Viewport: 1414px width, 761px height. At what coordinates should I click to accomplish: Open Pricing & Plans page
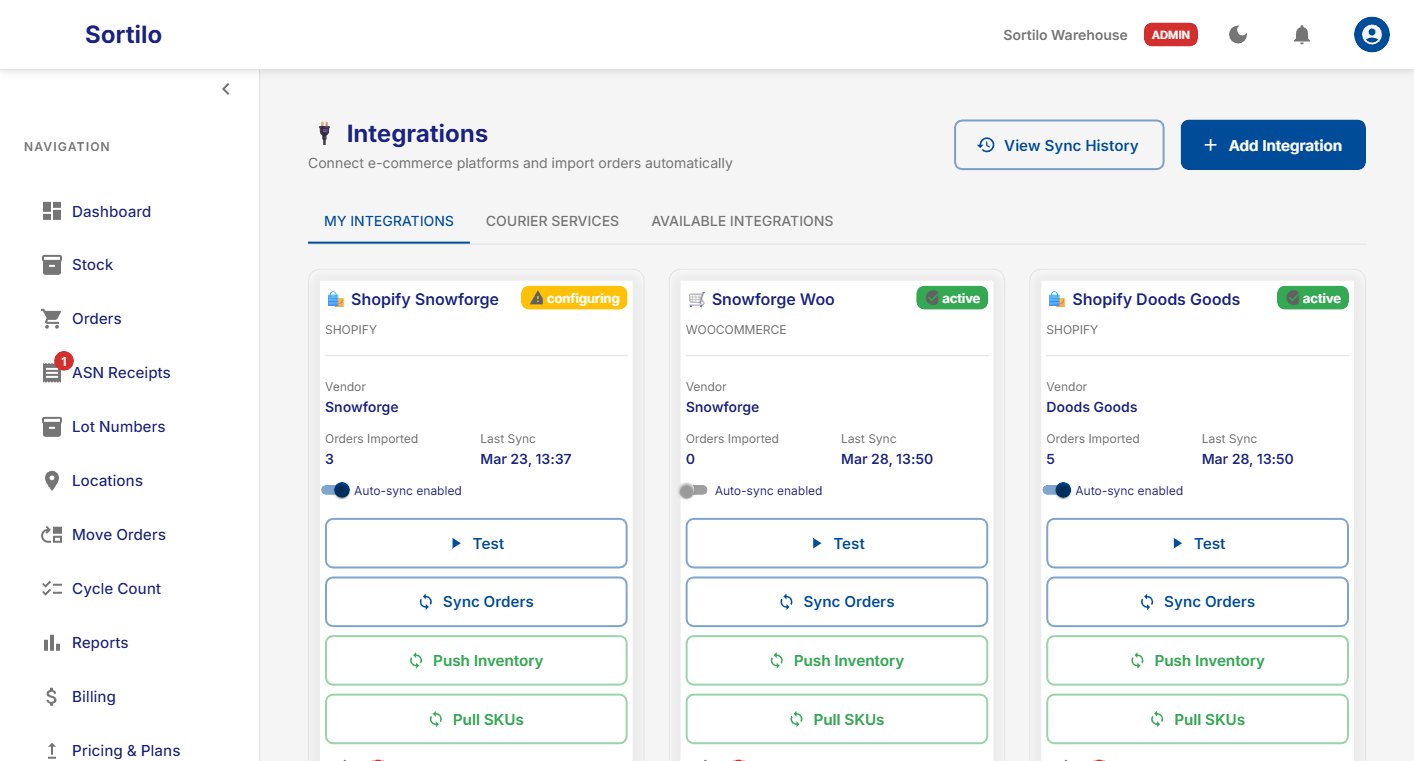pyautogui.click(x=126, y=751)
